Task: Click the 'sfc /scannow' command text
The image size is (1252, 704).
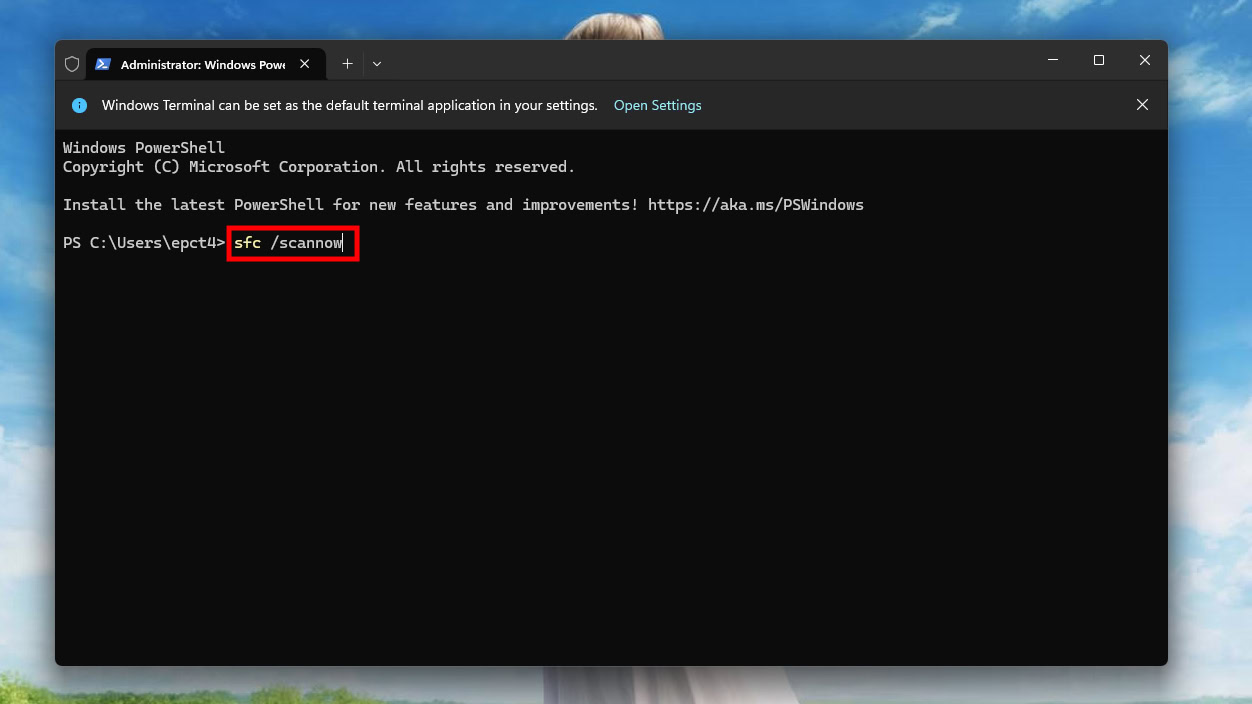Action: click(288, 243)
